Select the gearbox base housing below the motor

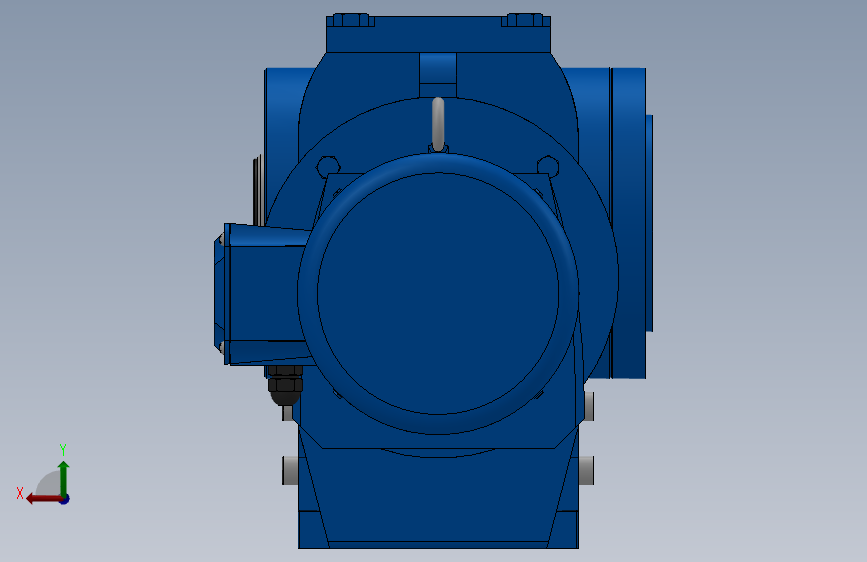[438, 498]
